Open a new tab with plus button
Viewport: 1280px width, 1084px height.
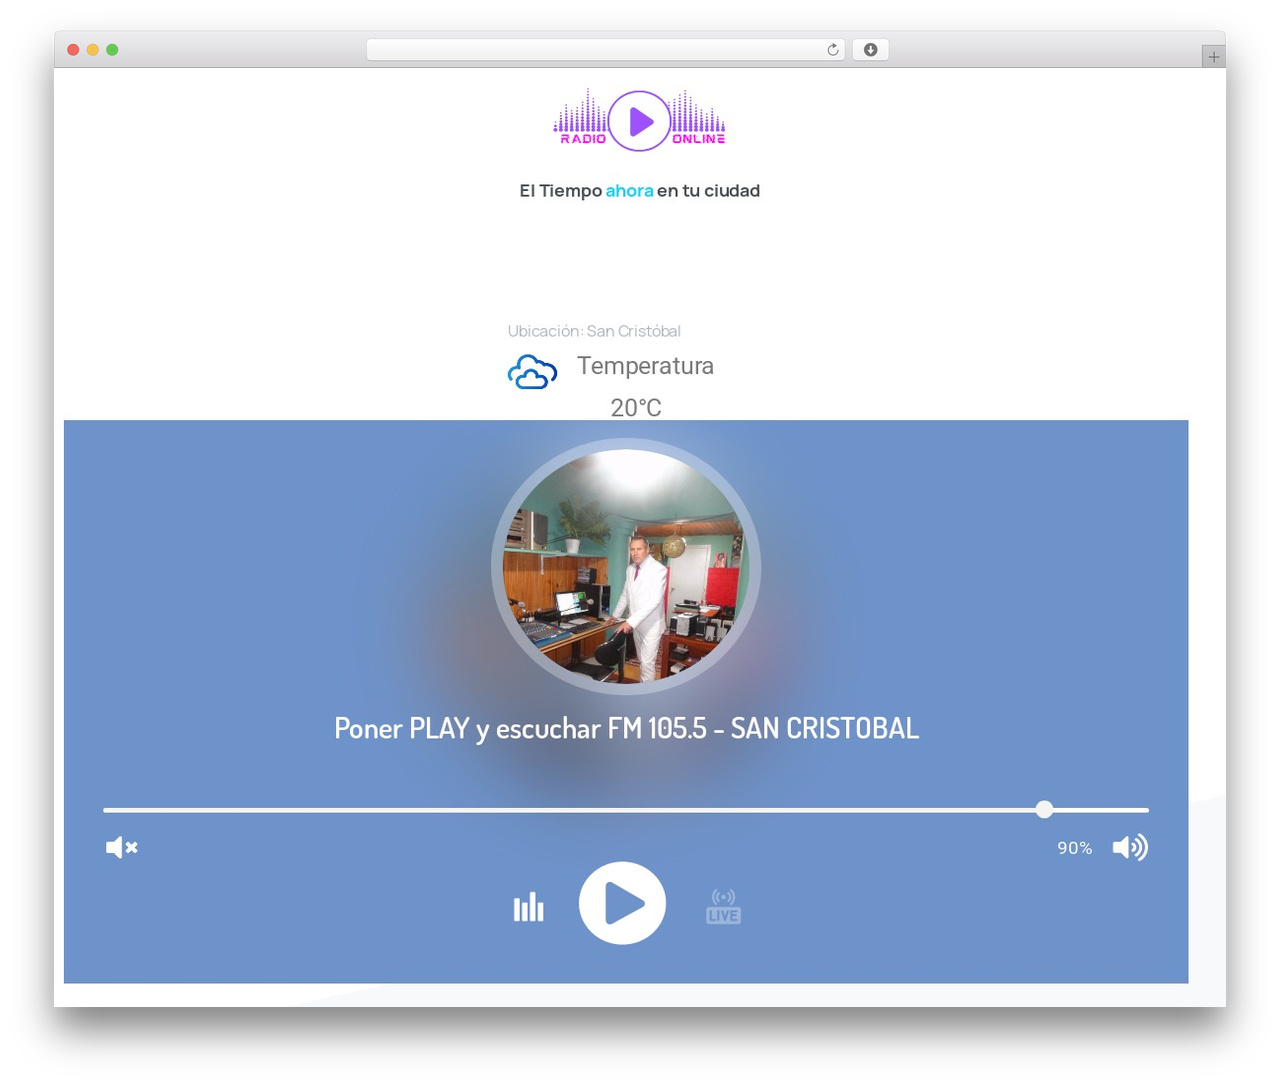tap(1213, 57)
